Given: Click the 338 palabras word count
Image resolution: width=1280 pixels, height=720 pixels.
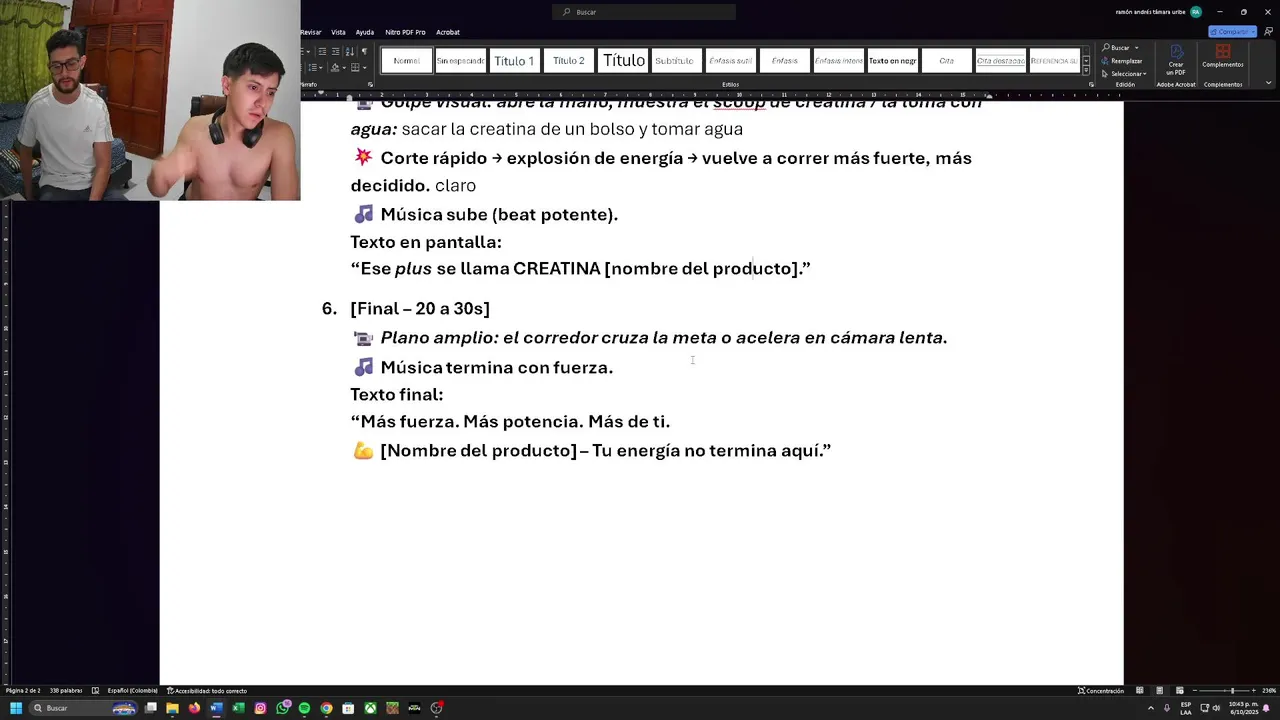Looking at the screenshot, I should pyautogui.click(x=65, y=691).
